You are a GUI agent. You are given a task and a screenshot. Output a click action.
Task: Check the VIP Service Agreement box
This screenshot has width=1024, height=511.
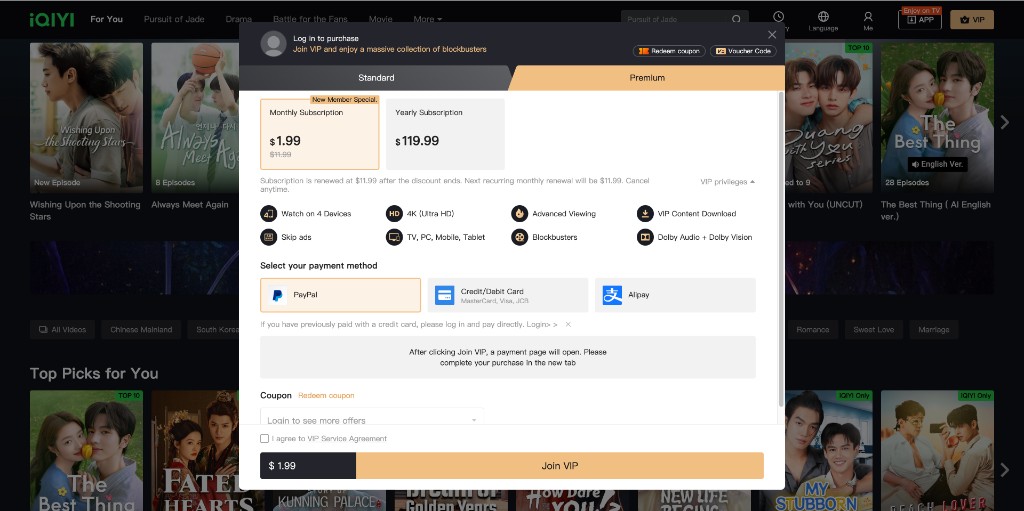[264, 438]
